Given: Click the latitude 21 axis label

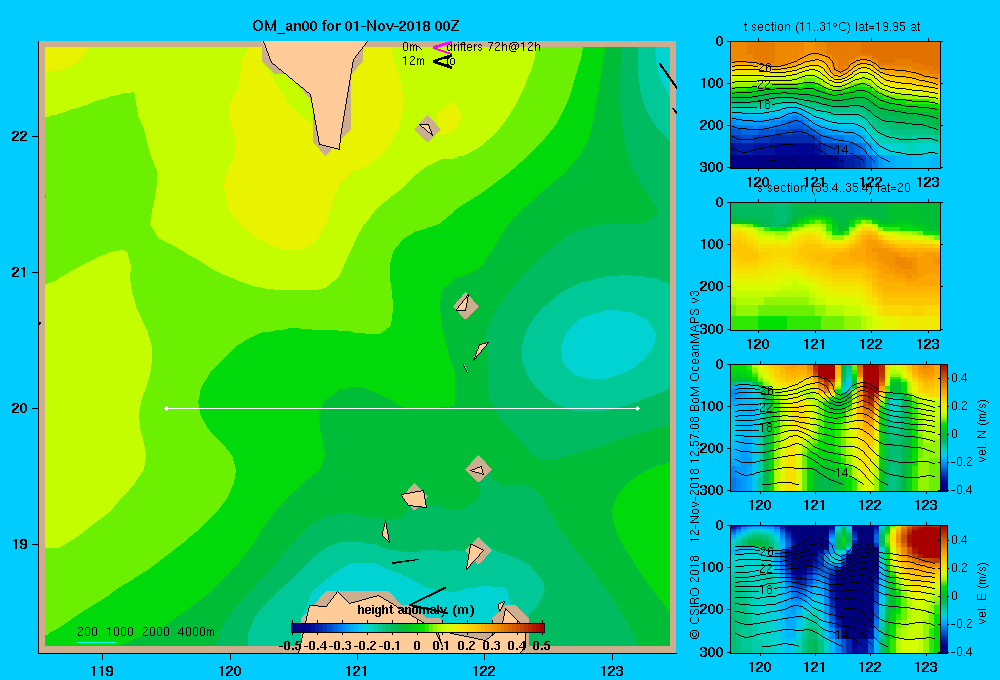Looking at the screenshot, I should (20, 272).
